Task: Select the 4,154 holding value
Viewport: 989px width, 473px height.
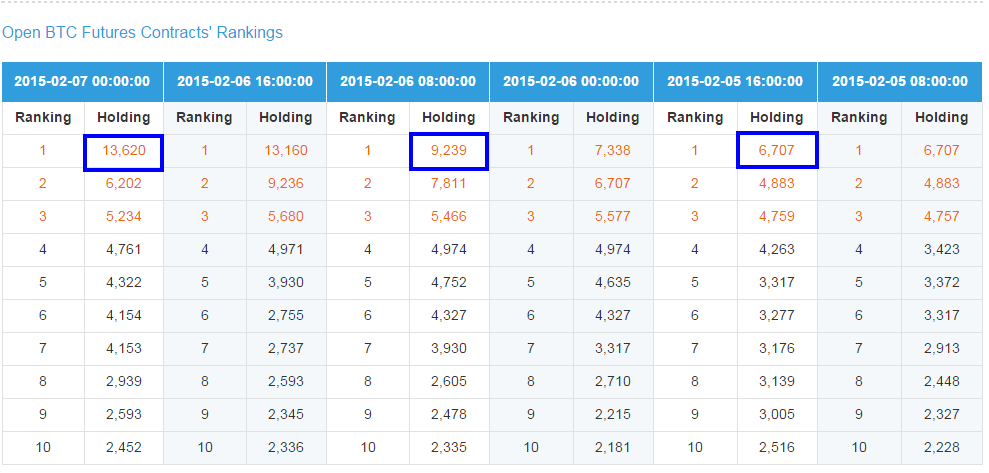Action: (124, 315)
